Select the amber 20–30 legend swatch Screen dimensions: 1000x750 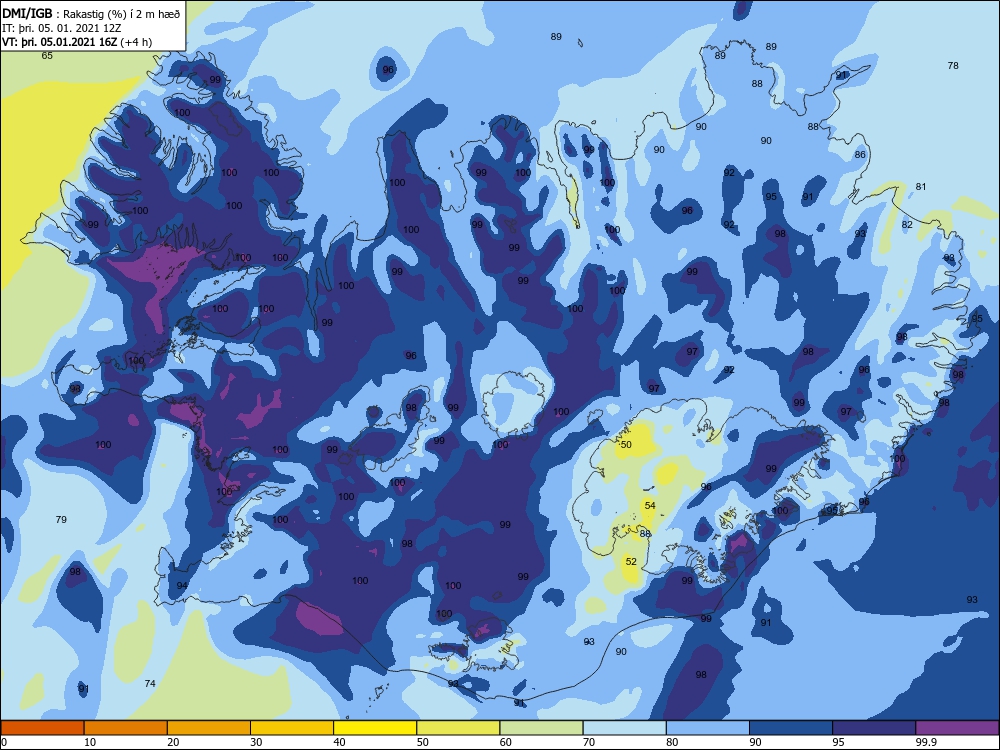pyautogui.click(x=209, y=728)
